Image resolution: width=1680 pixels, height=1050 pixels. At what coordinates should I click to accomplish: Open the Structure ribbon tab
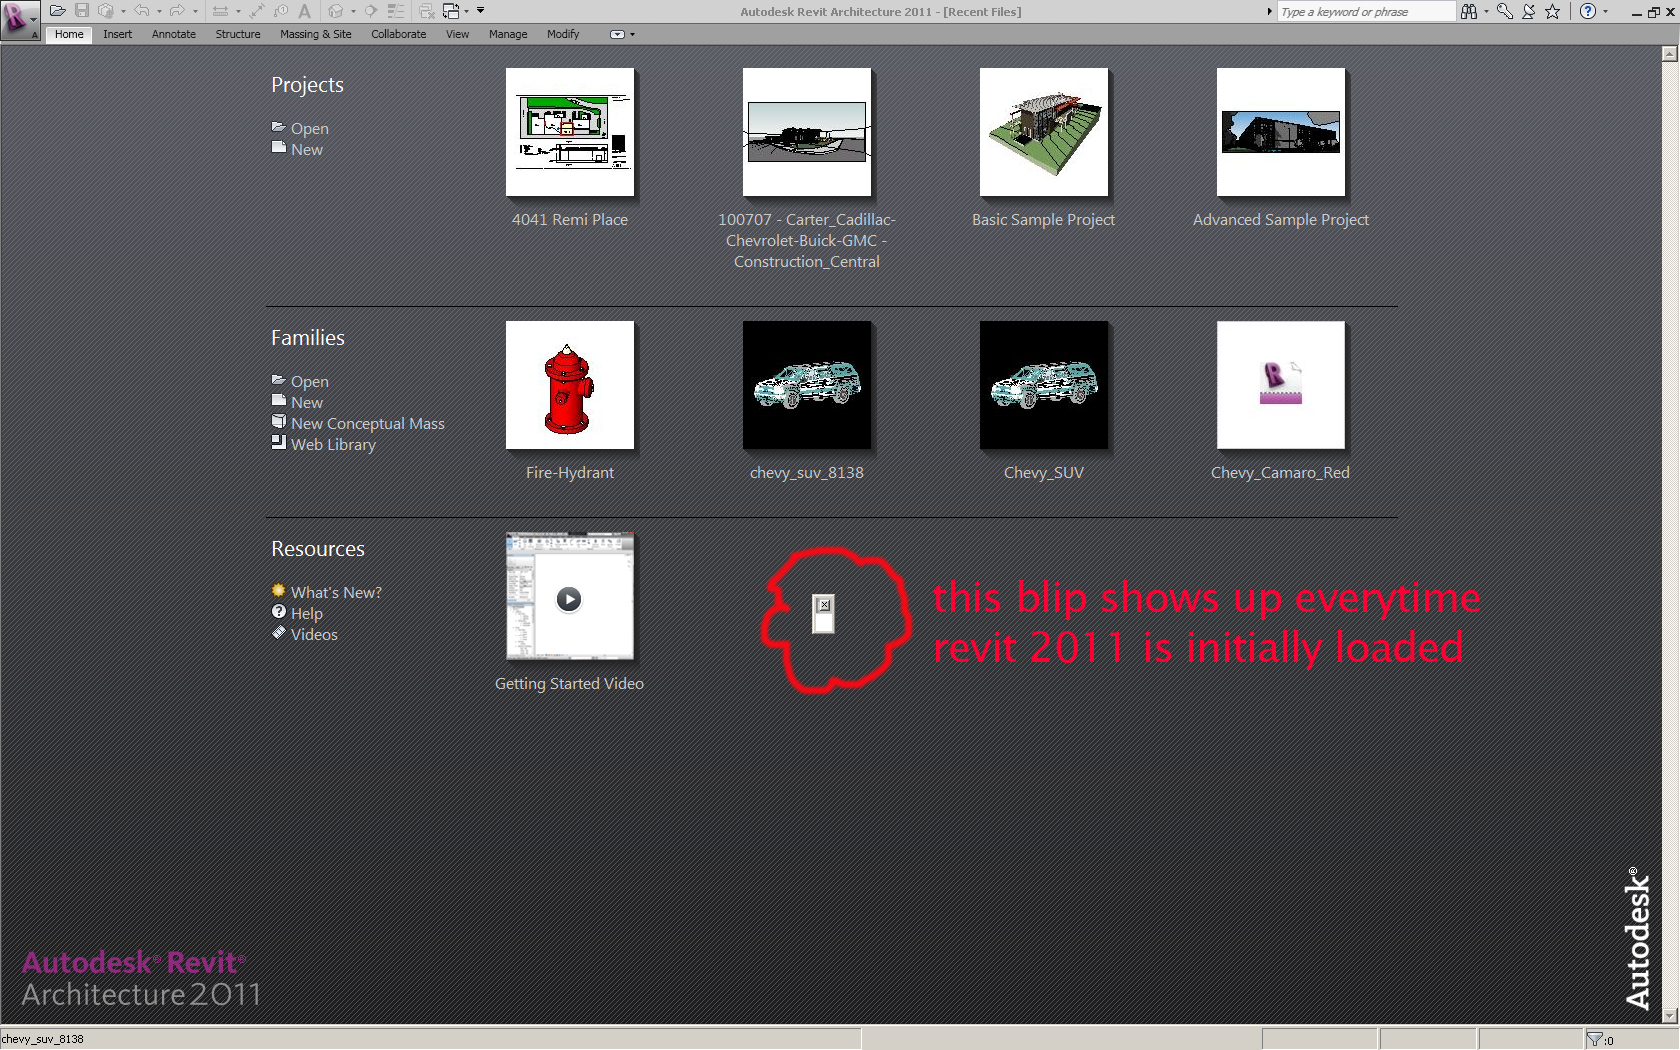(x=238, y=34)
